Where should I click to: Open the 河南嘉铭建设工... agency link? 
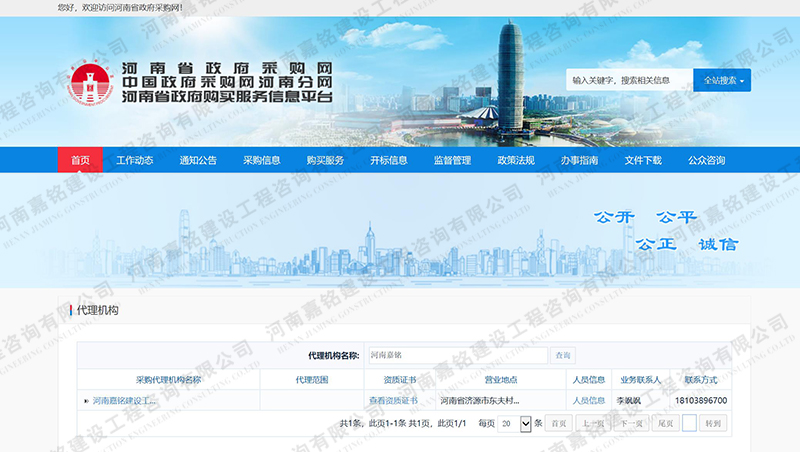[x=125, y=401]
